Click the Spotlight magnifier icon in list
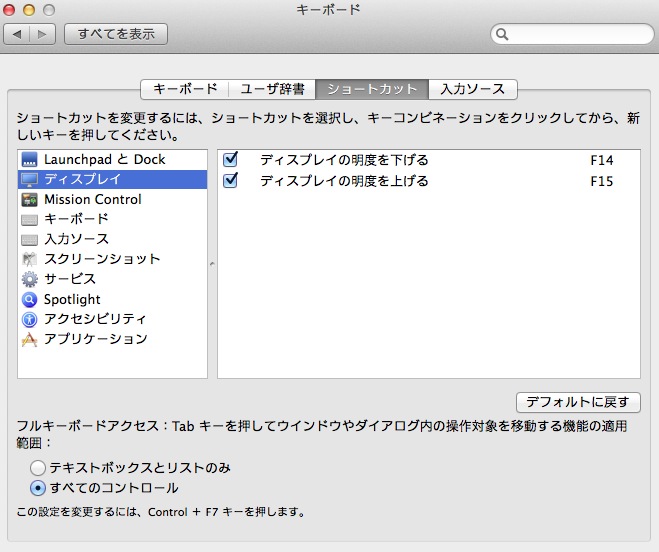 coord(29,299)
